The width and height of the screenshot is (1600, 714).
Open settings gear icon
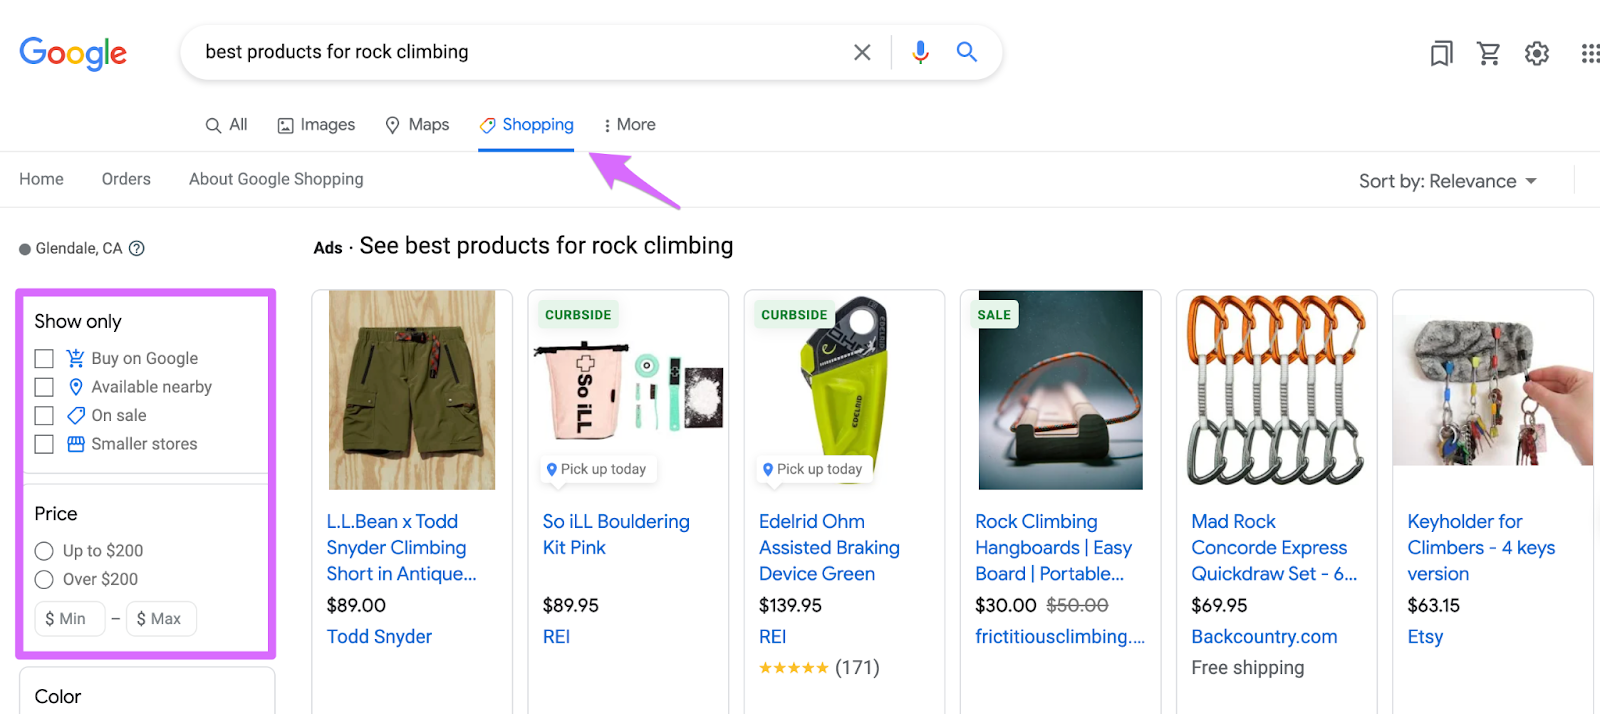(1537, 53)
